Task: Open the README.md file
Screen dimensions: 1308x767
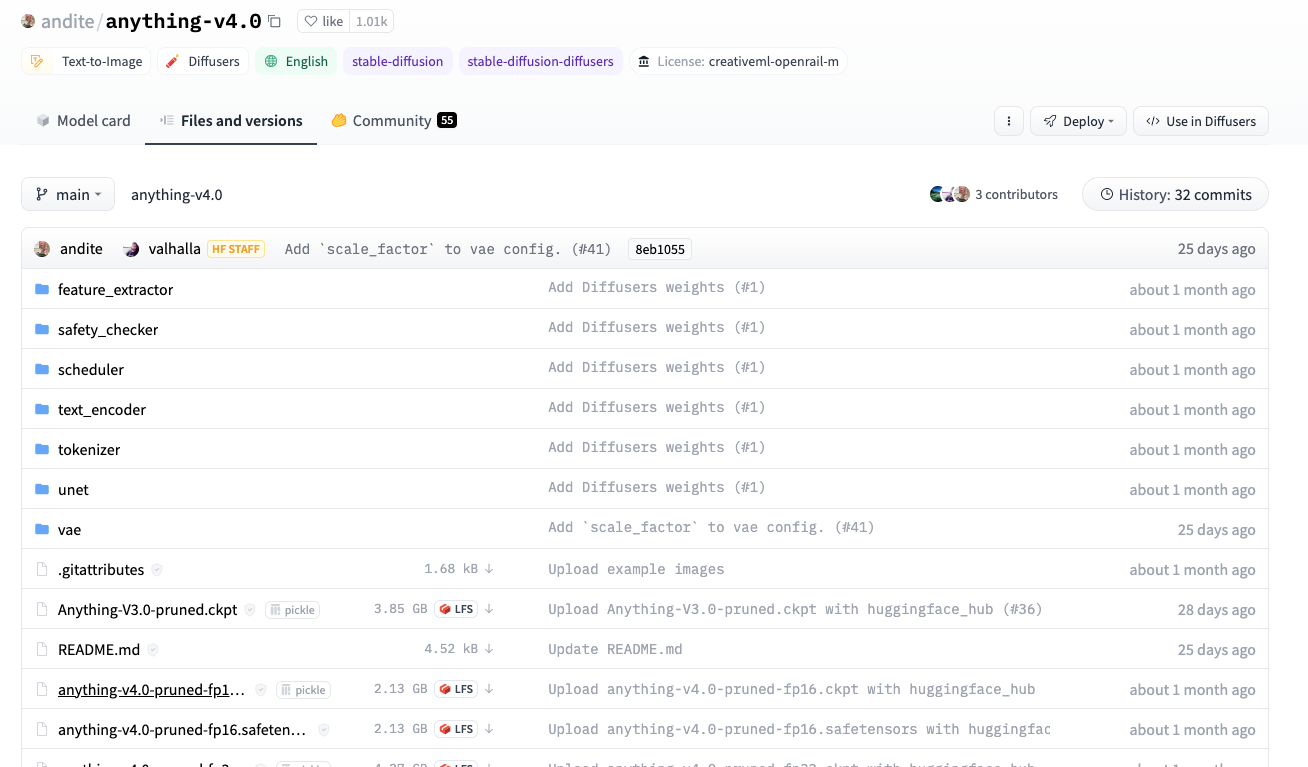Action: pos(99,649)
